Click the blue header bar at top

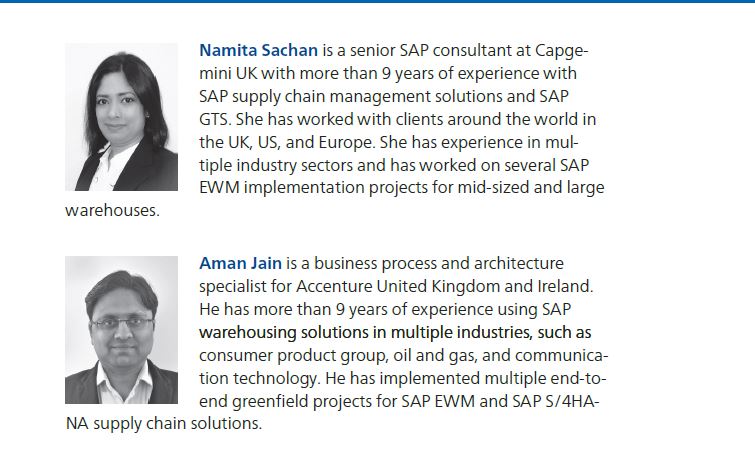click(378, 1)
